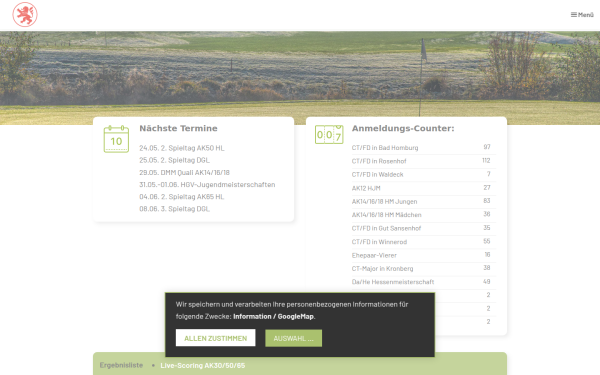
Task: Select CT/FD in Rosenhof row
Action: pos(424,161)
